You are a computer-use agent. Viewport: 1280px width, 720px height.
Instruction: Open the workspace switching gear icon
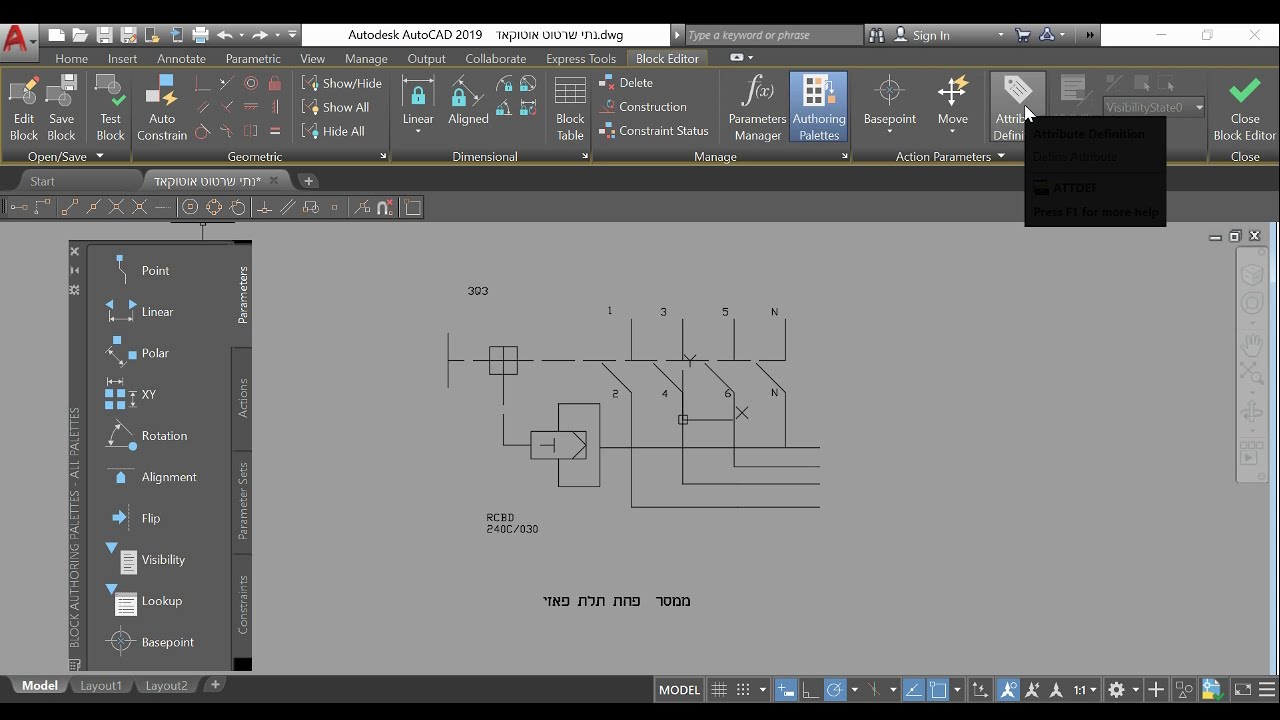[x=1117, y=690]
